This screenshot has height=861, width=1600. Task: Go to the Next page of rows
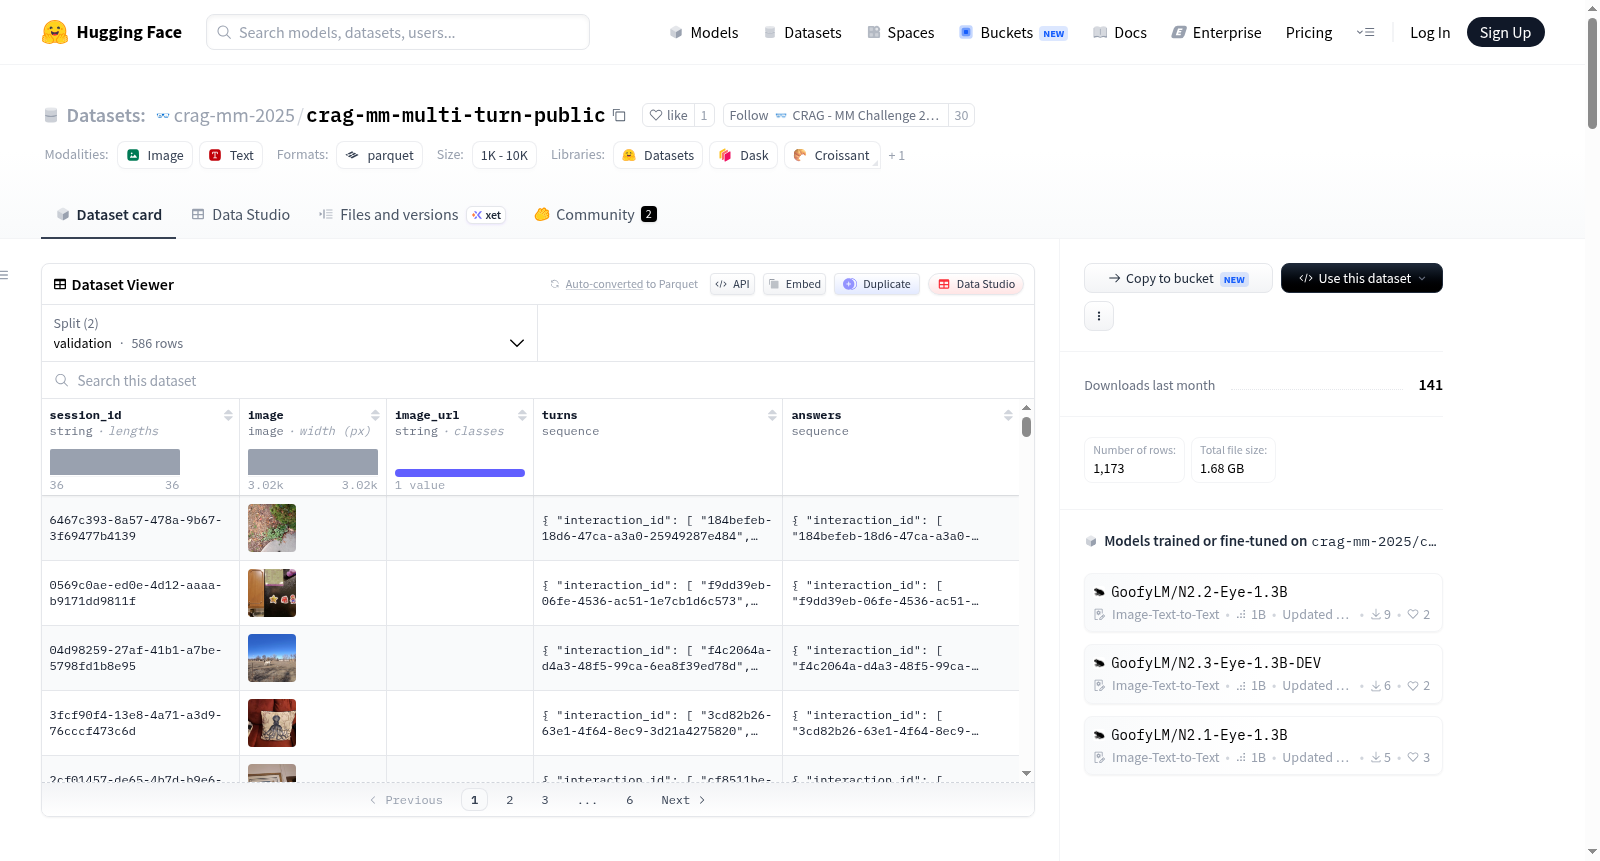pyautogui.click(x=683, y=800)
